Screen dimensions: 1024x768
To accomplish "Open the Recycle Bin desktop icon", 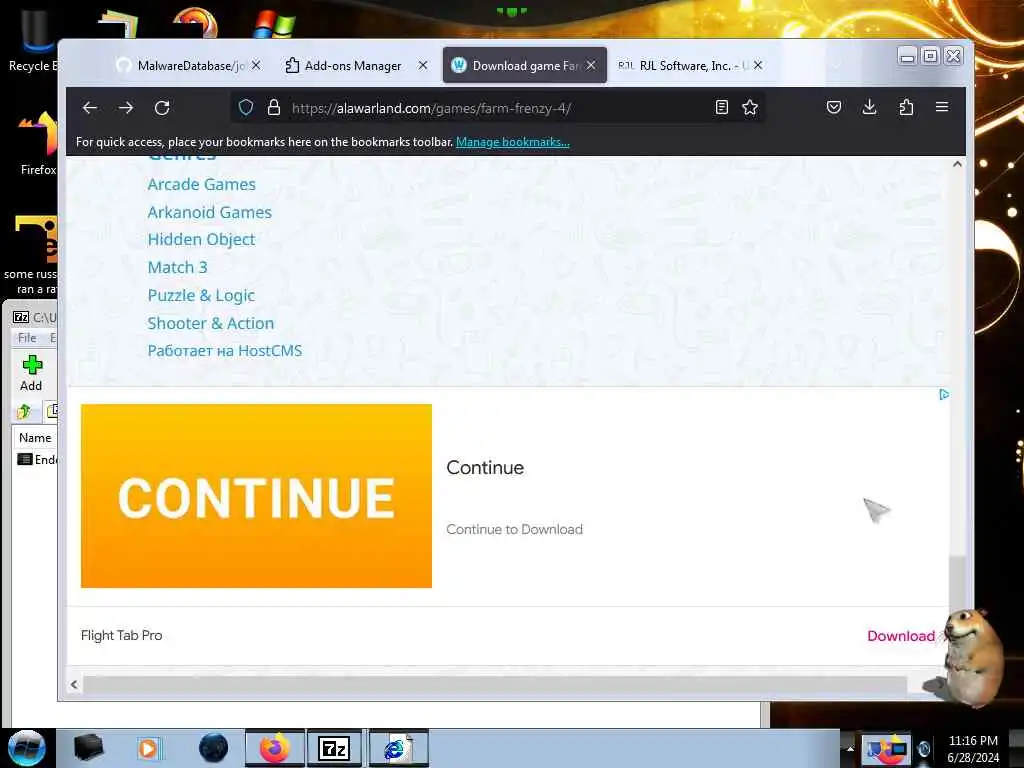I will tap(34, 39).
